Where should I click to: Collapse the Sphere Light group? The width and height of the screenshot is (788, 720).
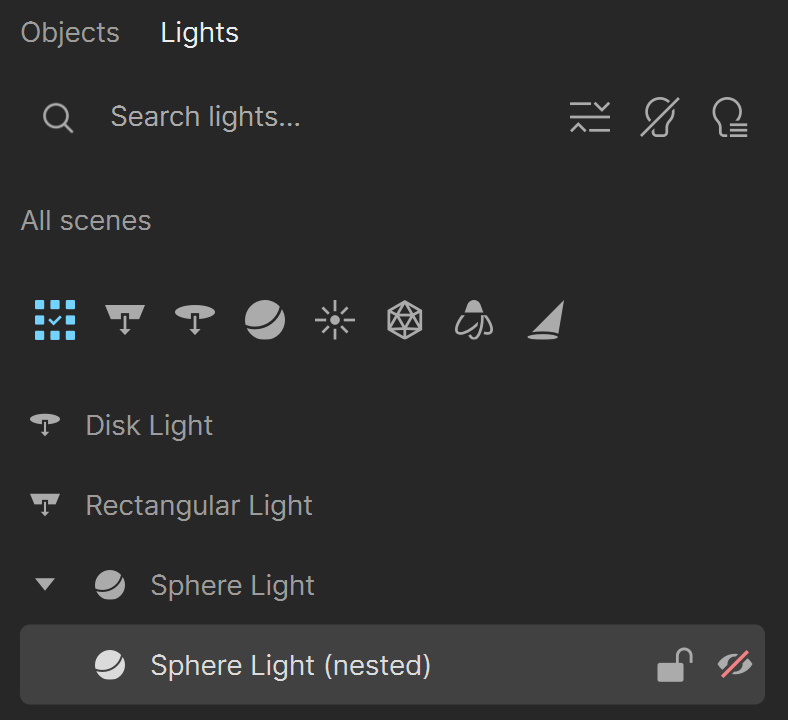(x=45, y=584)
